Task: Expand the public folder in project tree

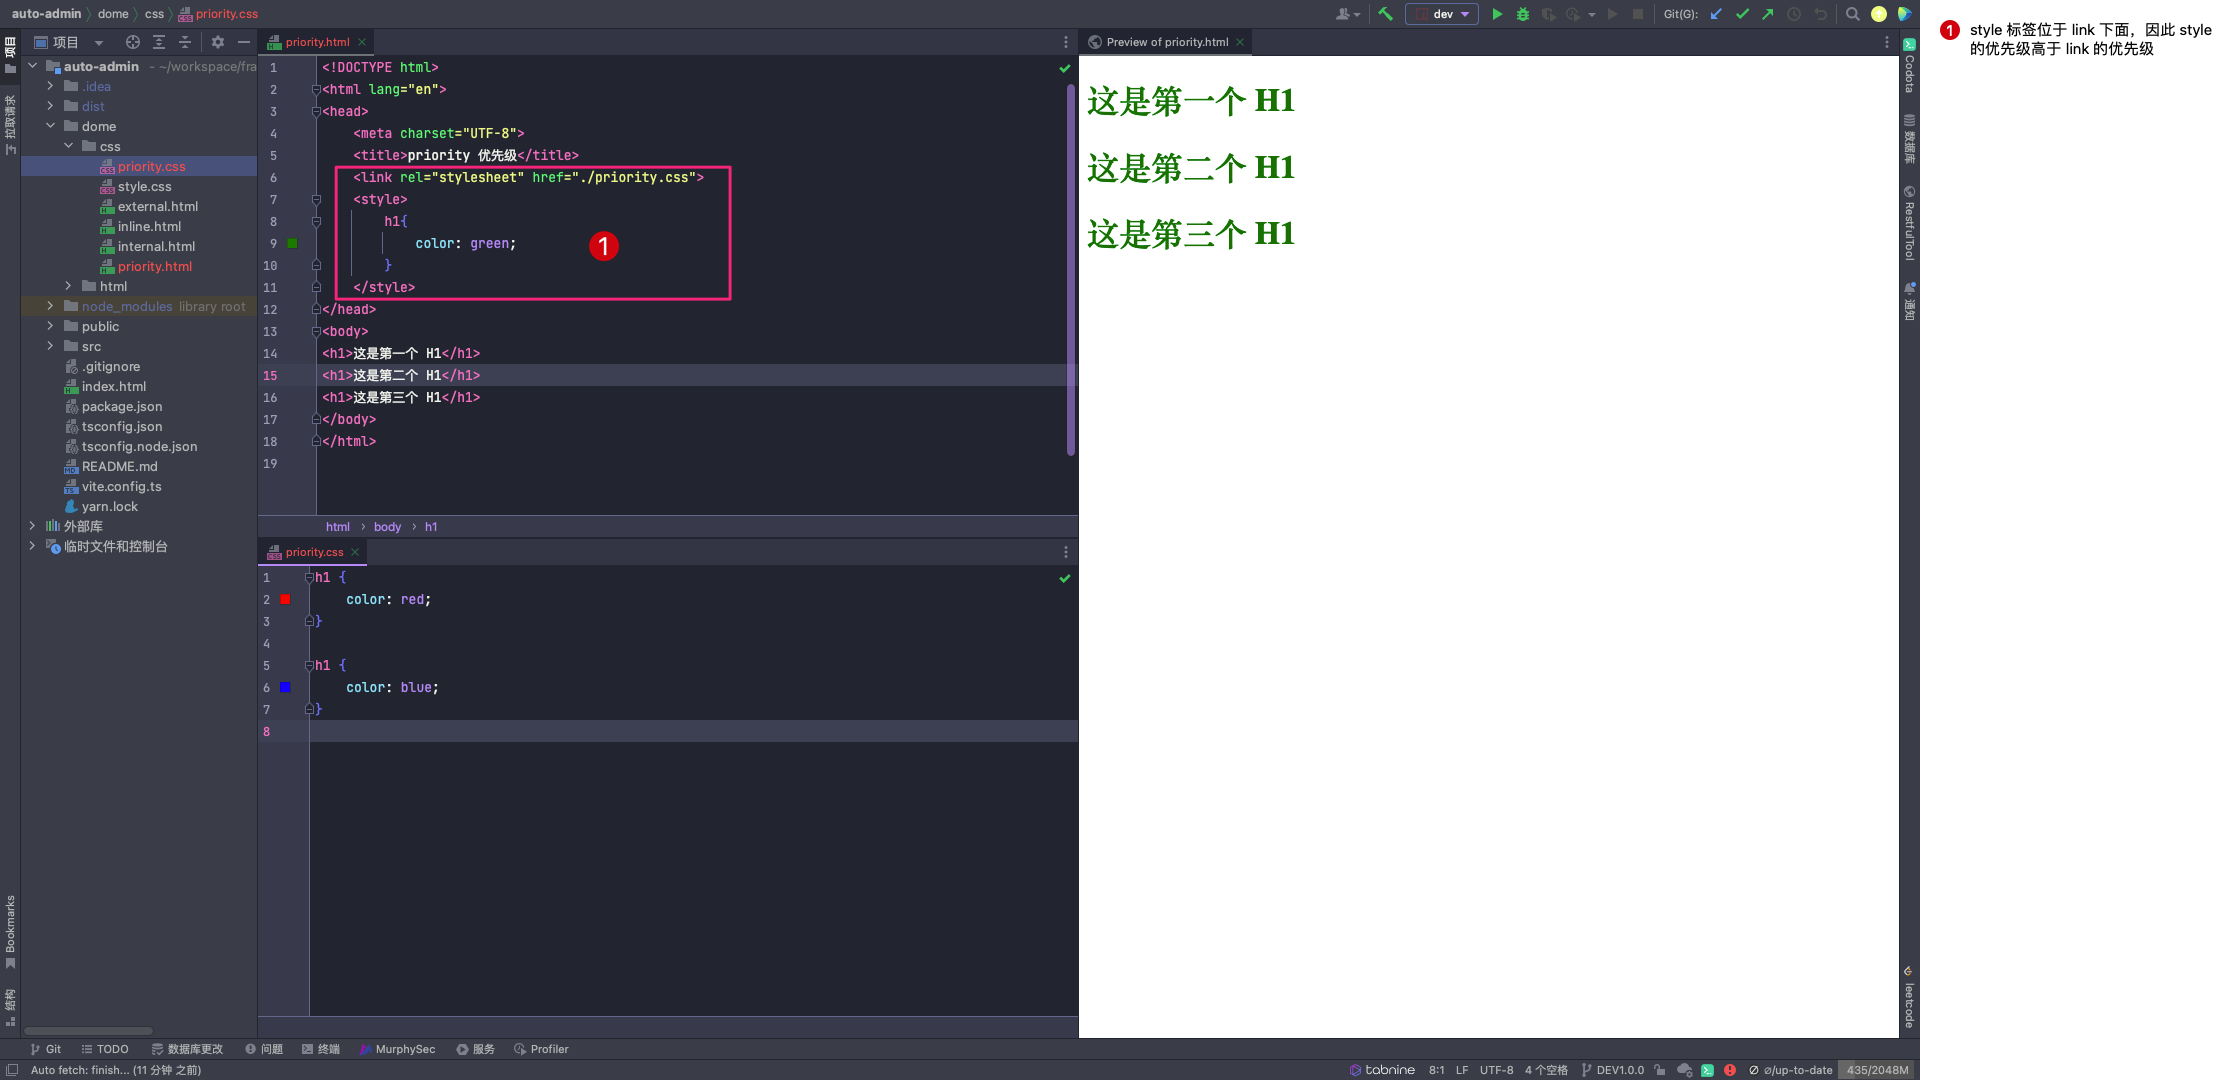Action: (x=50, y=326)
